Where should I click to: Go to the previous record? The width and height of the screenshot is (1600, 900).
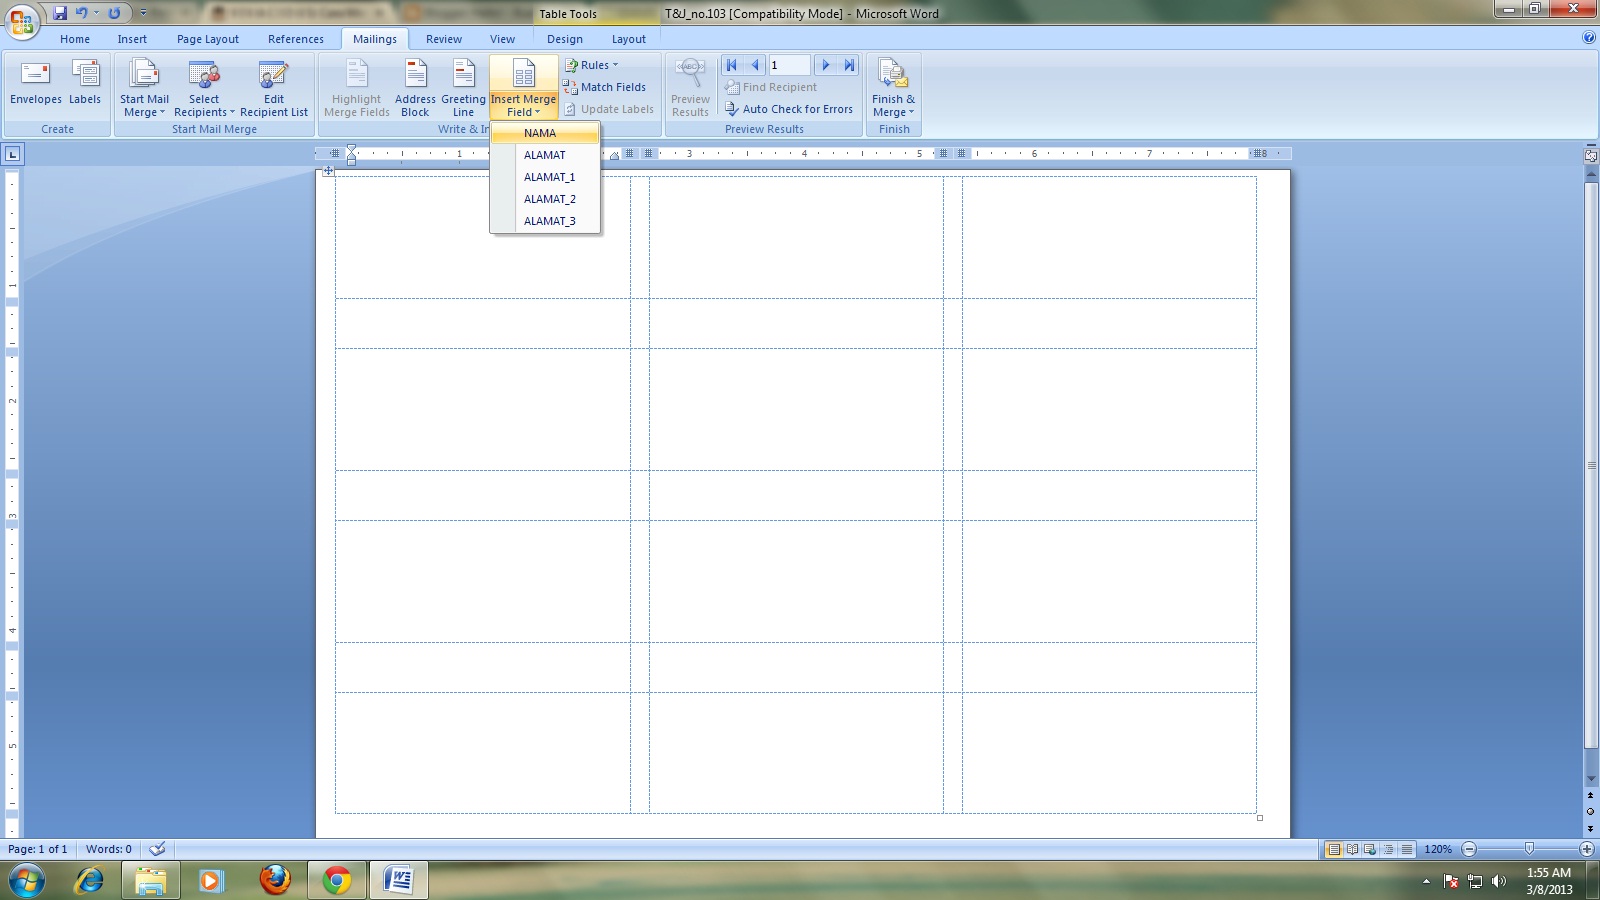coord(755,65)
